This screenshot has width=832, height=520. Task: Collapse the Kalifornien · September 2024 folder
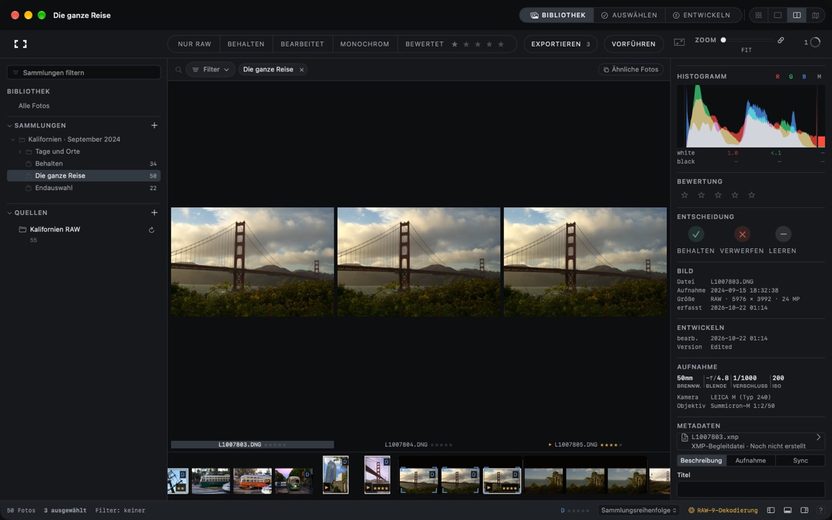tap(13, 140)
